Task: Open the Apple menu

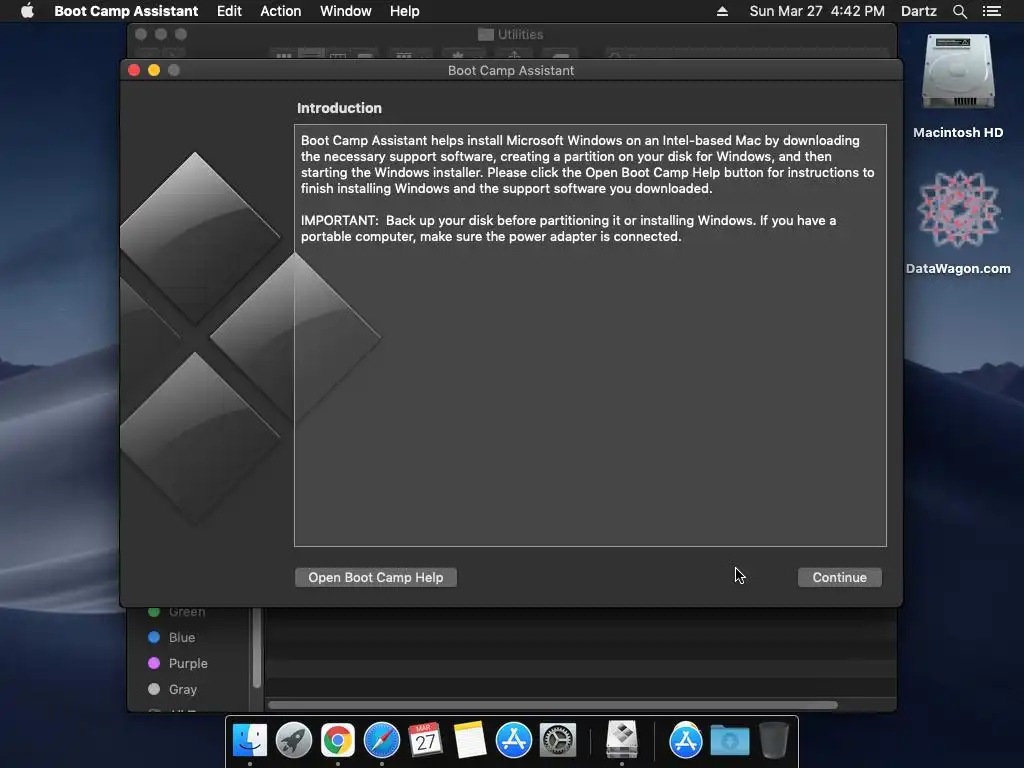Action: pos(27,11)
